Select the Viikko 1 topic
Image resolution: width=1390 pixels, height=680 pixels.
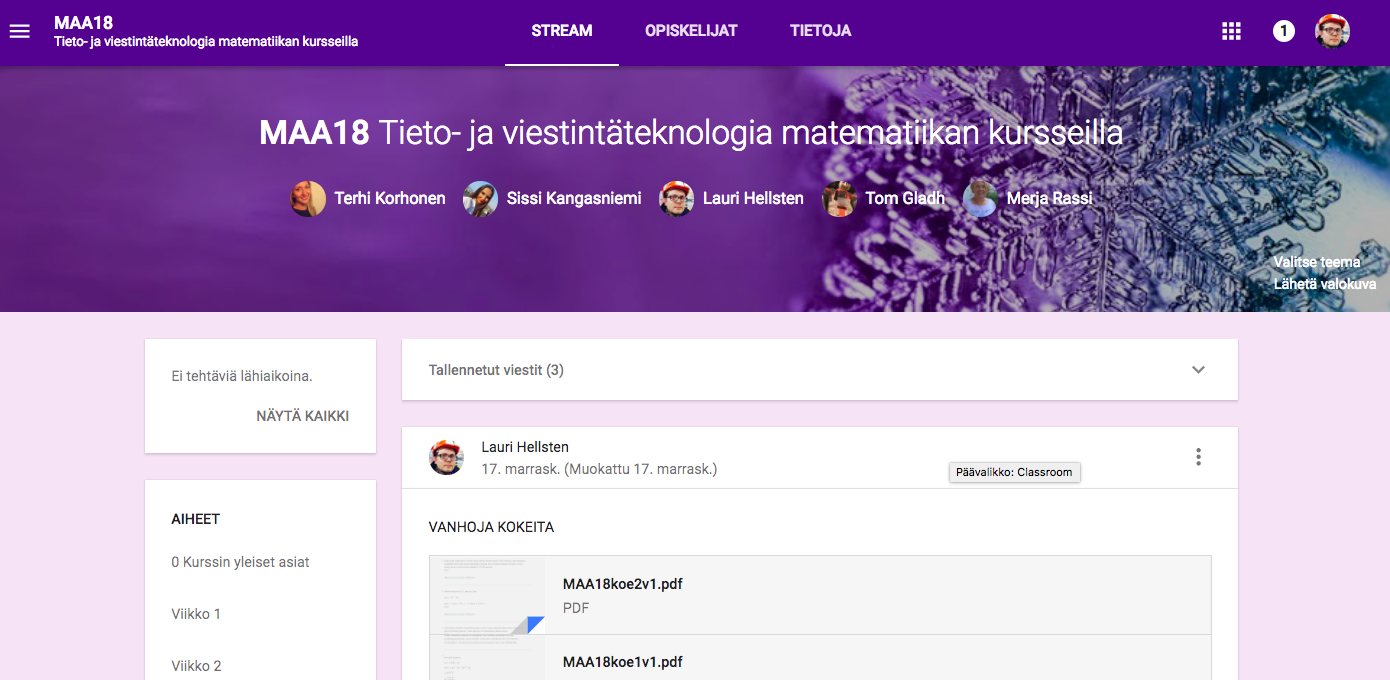click(x=196, y=614)
